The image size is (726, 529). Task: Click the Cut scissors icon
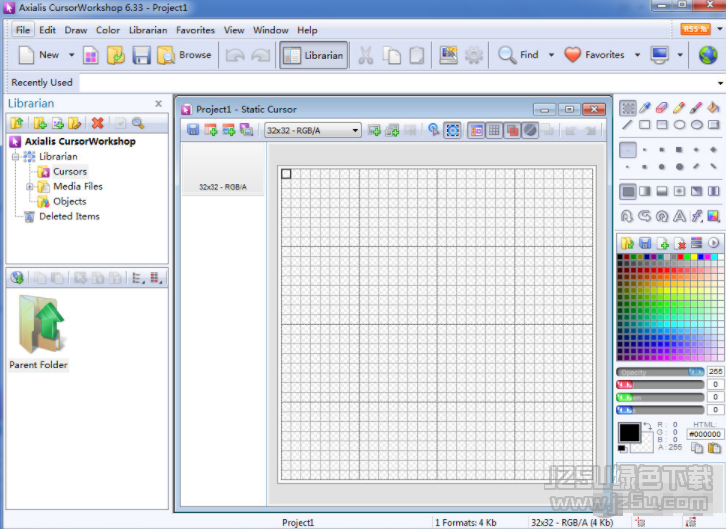(x=365, y=55)
